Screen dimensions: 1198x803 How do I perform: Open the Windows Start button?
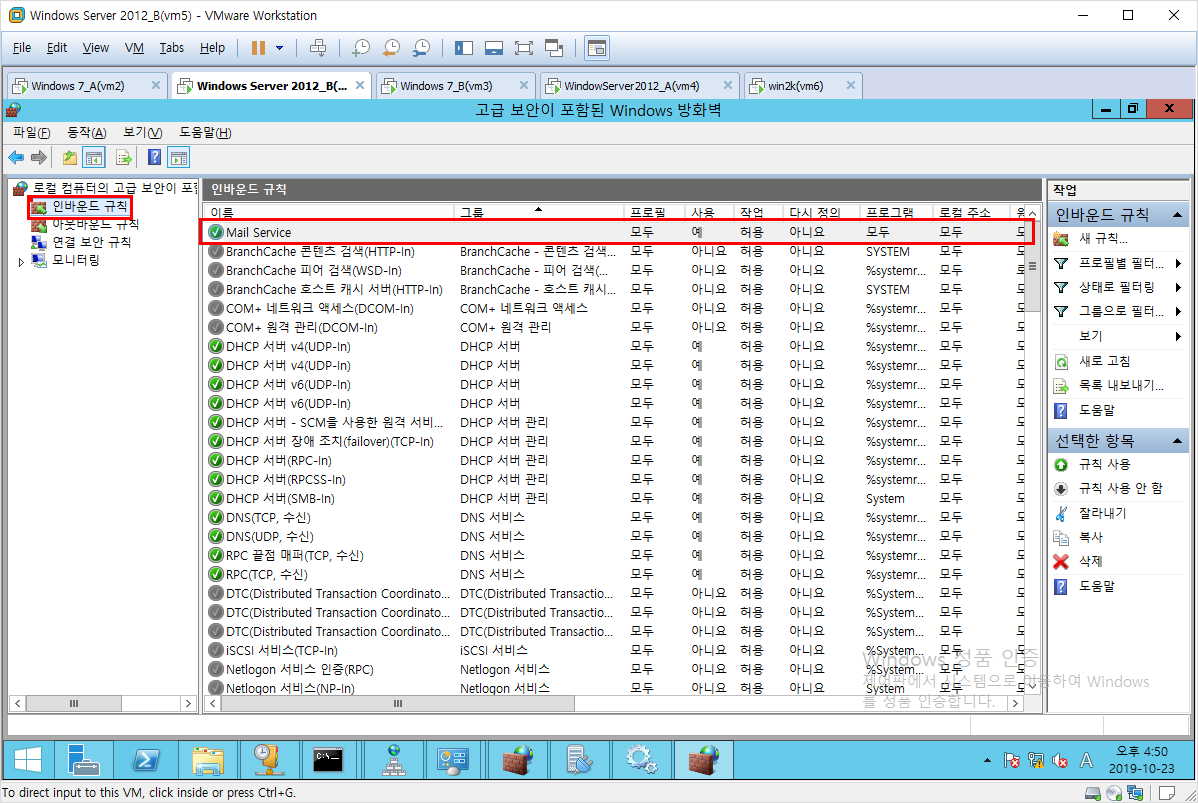(28, 760)
